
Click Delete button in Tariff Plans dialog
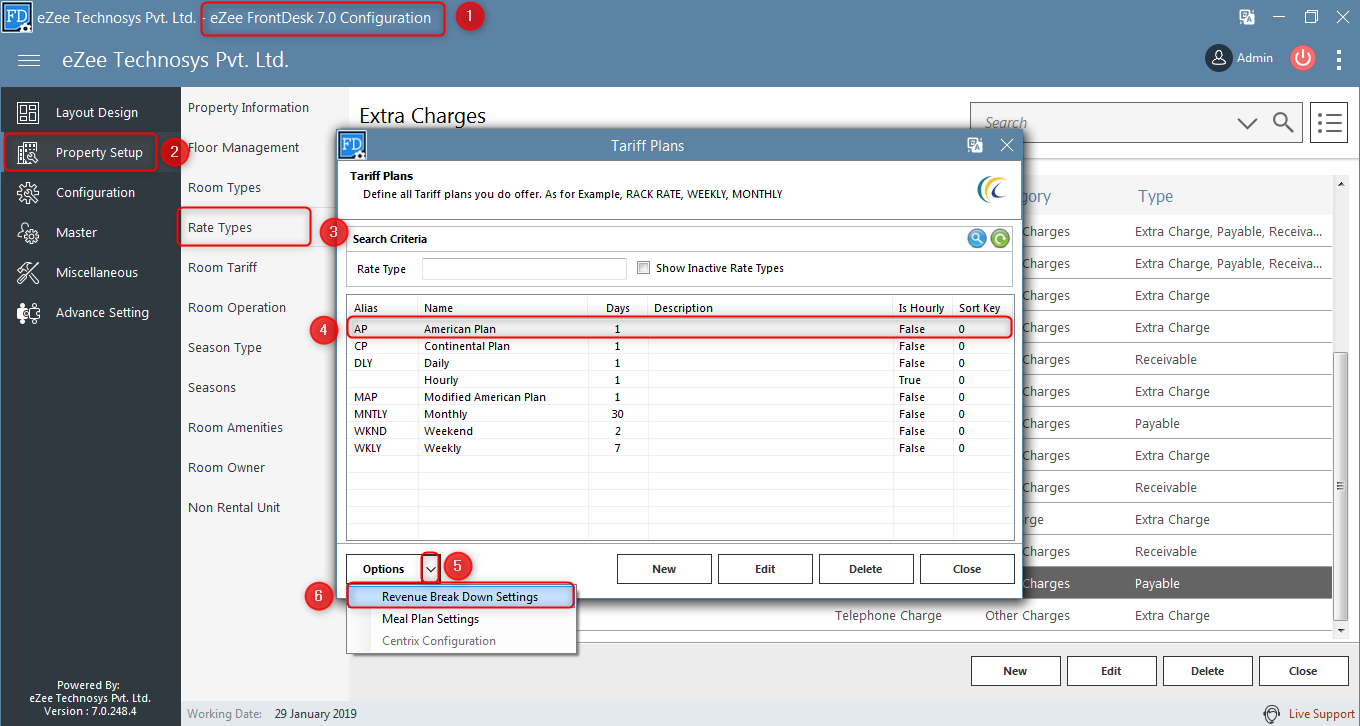(x=866, y=569)
